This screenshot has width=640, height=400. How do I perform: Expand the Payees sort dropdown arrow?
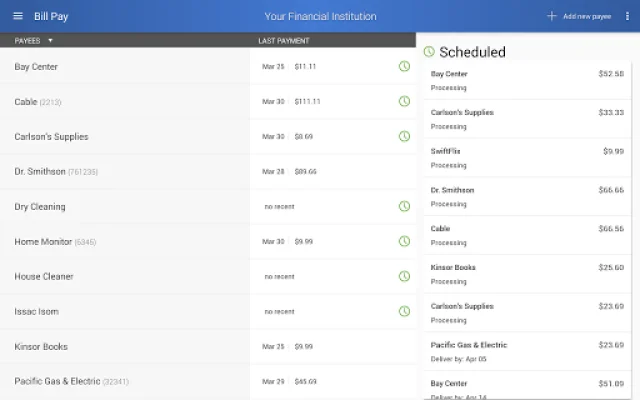pos(50,40)
